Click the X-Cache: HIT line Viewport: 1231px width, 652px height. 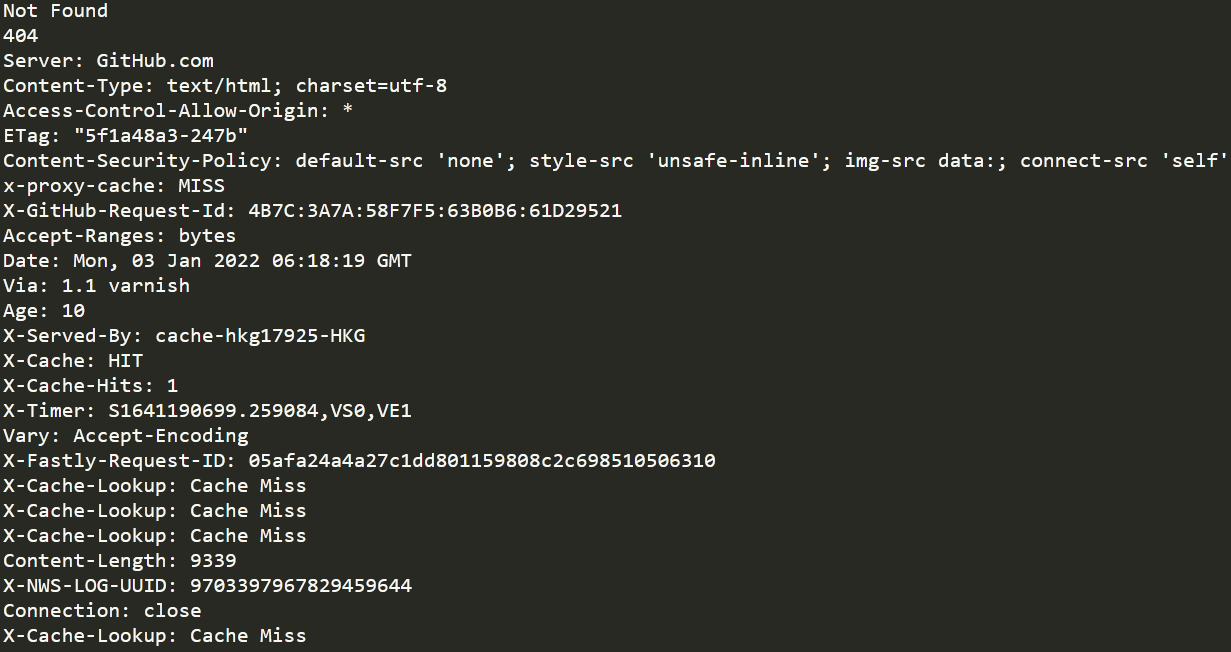pyautogui.click(x=73, y=361)
